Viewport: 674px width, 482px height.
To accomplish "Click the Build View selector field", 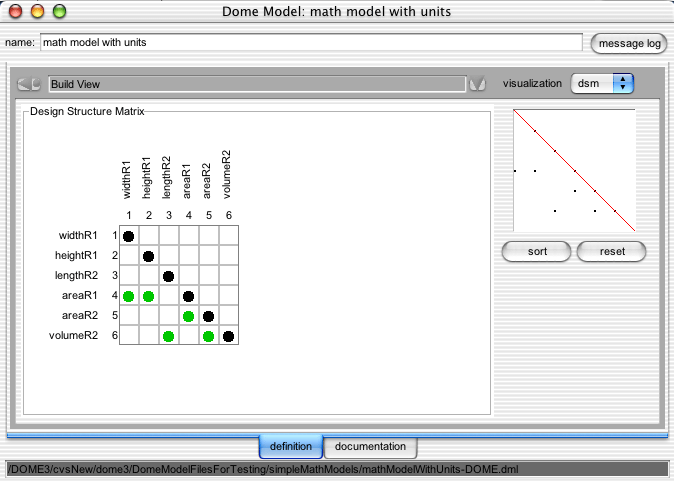I will coord(257,84).
